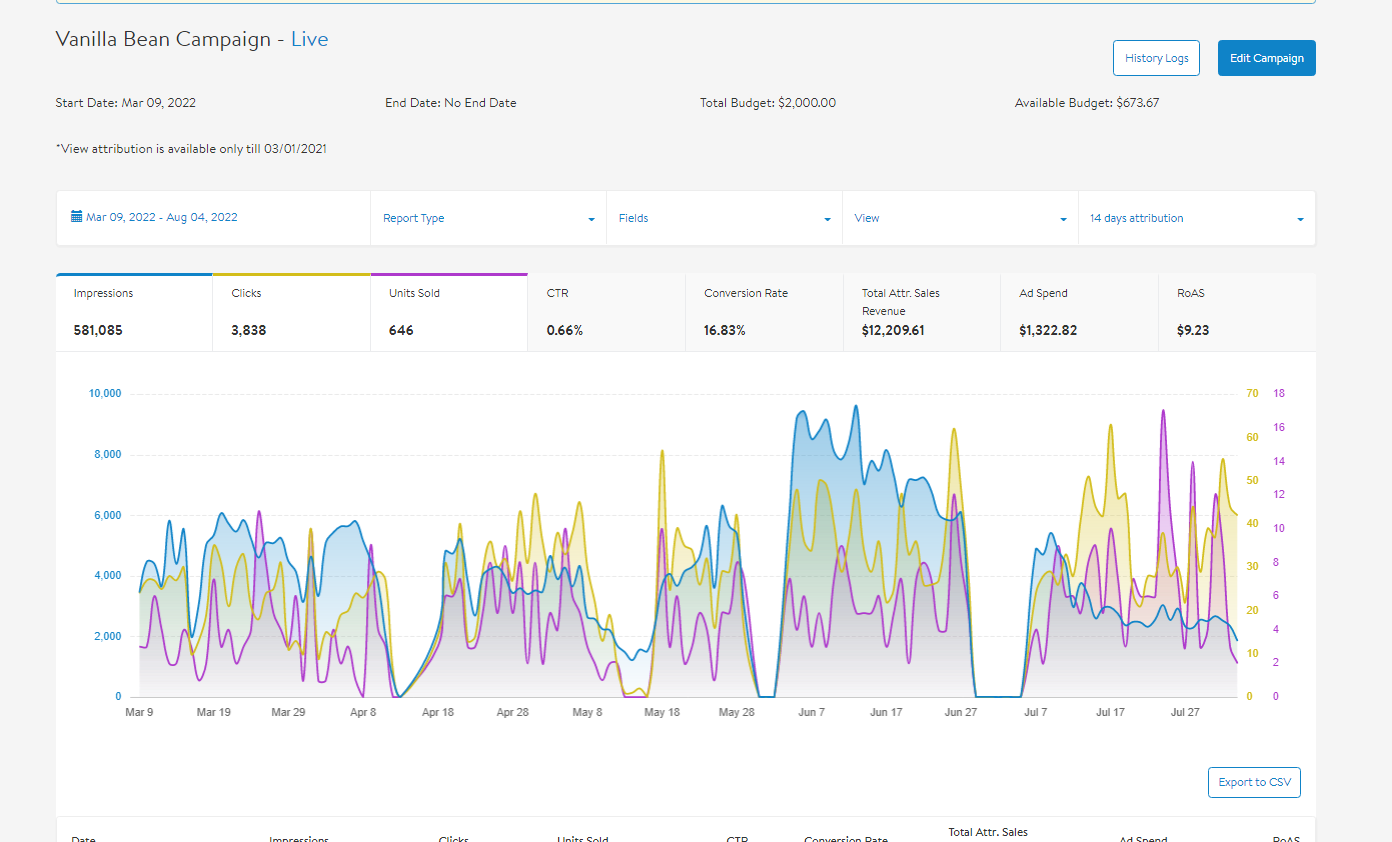This screenshot has height=842, width=1392.
Task: Click the May 18 label on chart axis
Action: (x=662, y=713)
